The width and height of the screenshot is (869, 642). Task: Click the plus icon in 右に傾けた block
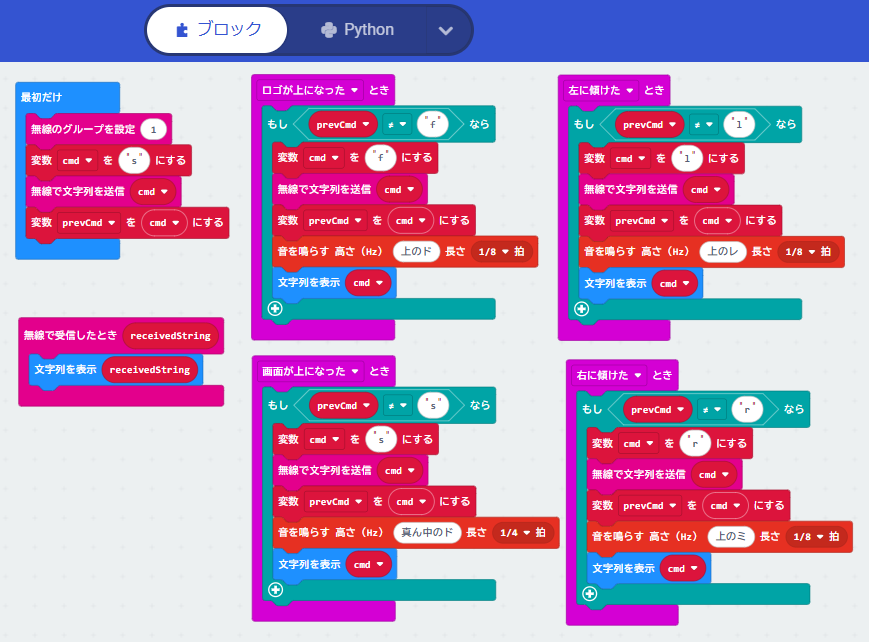click(590, 594)
